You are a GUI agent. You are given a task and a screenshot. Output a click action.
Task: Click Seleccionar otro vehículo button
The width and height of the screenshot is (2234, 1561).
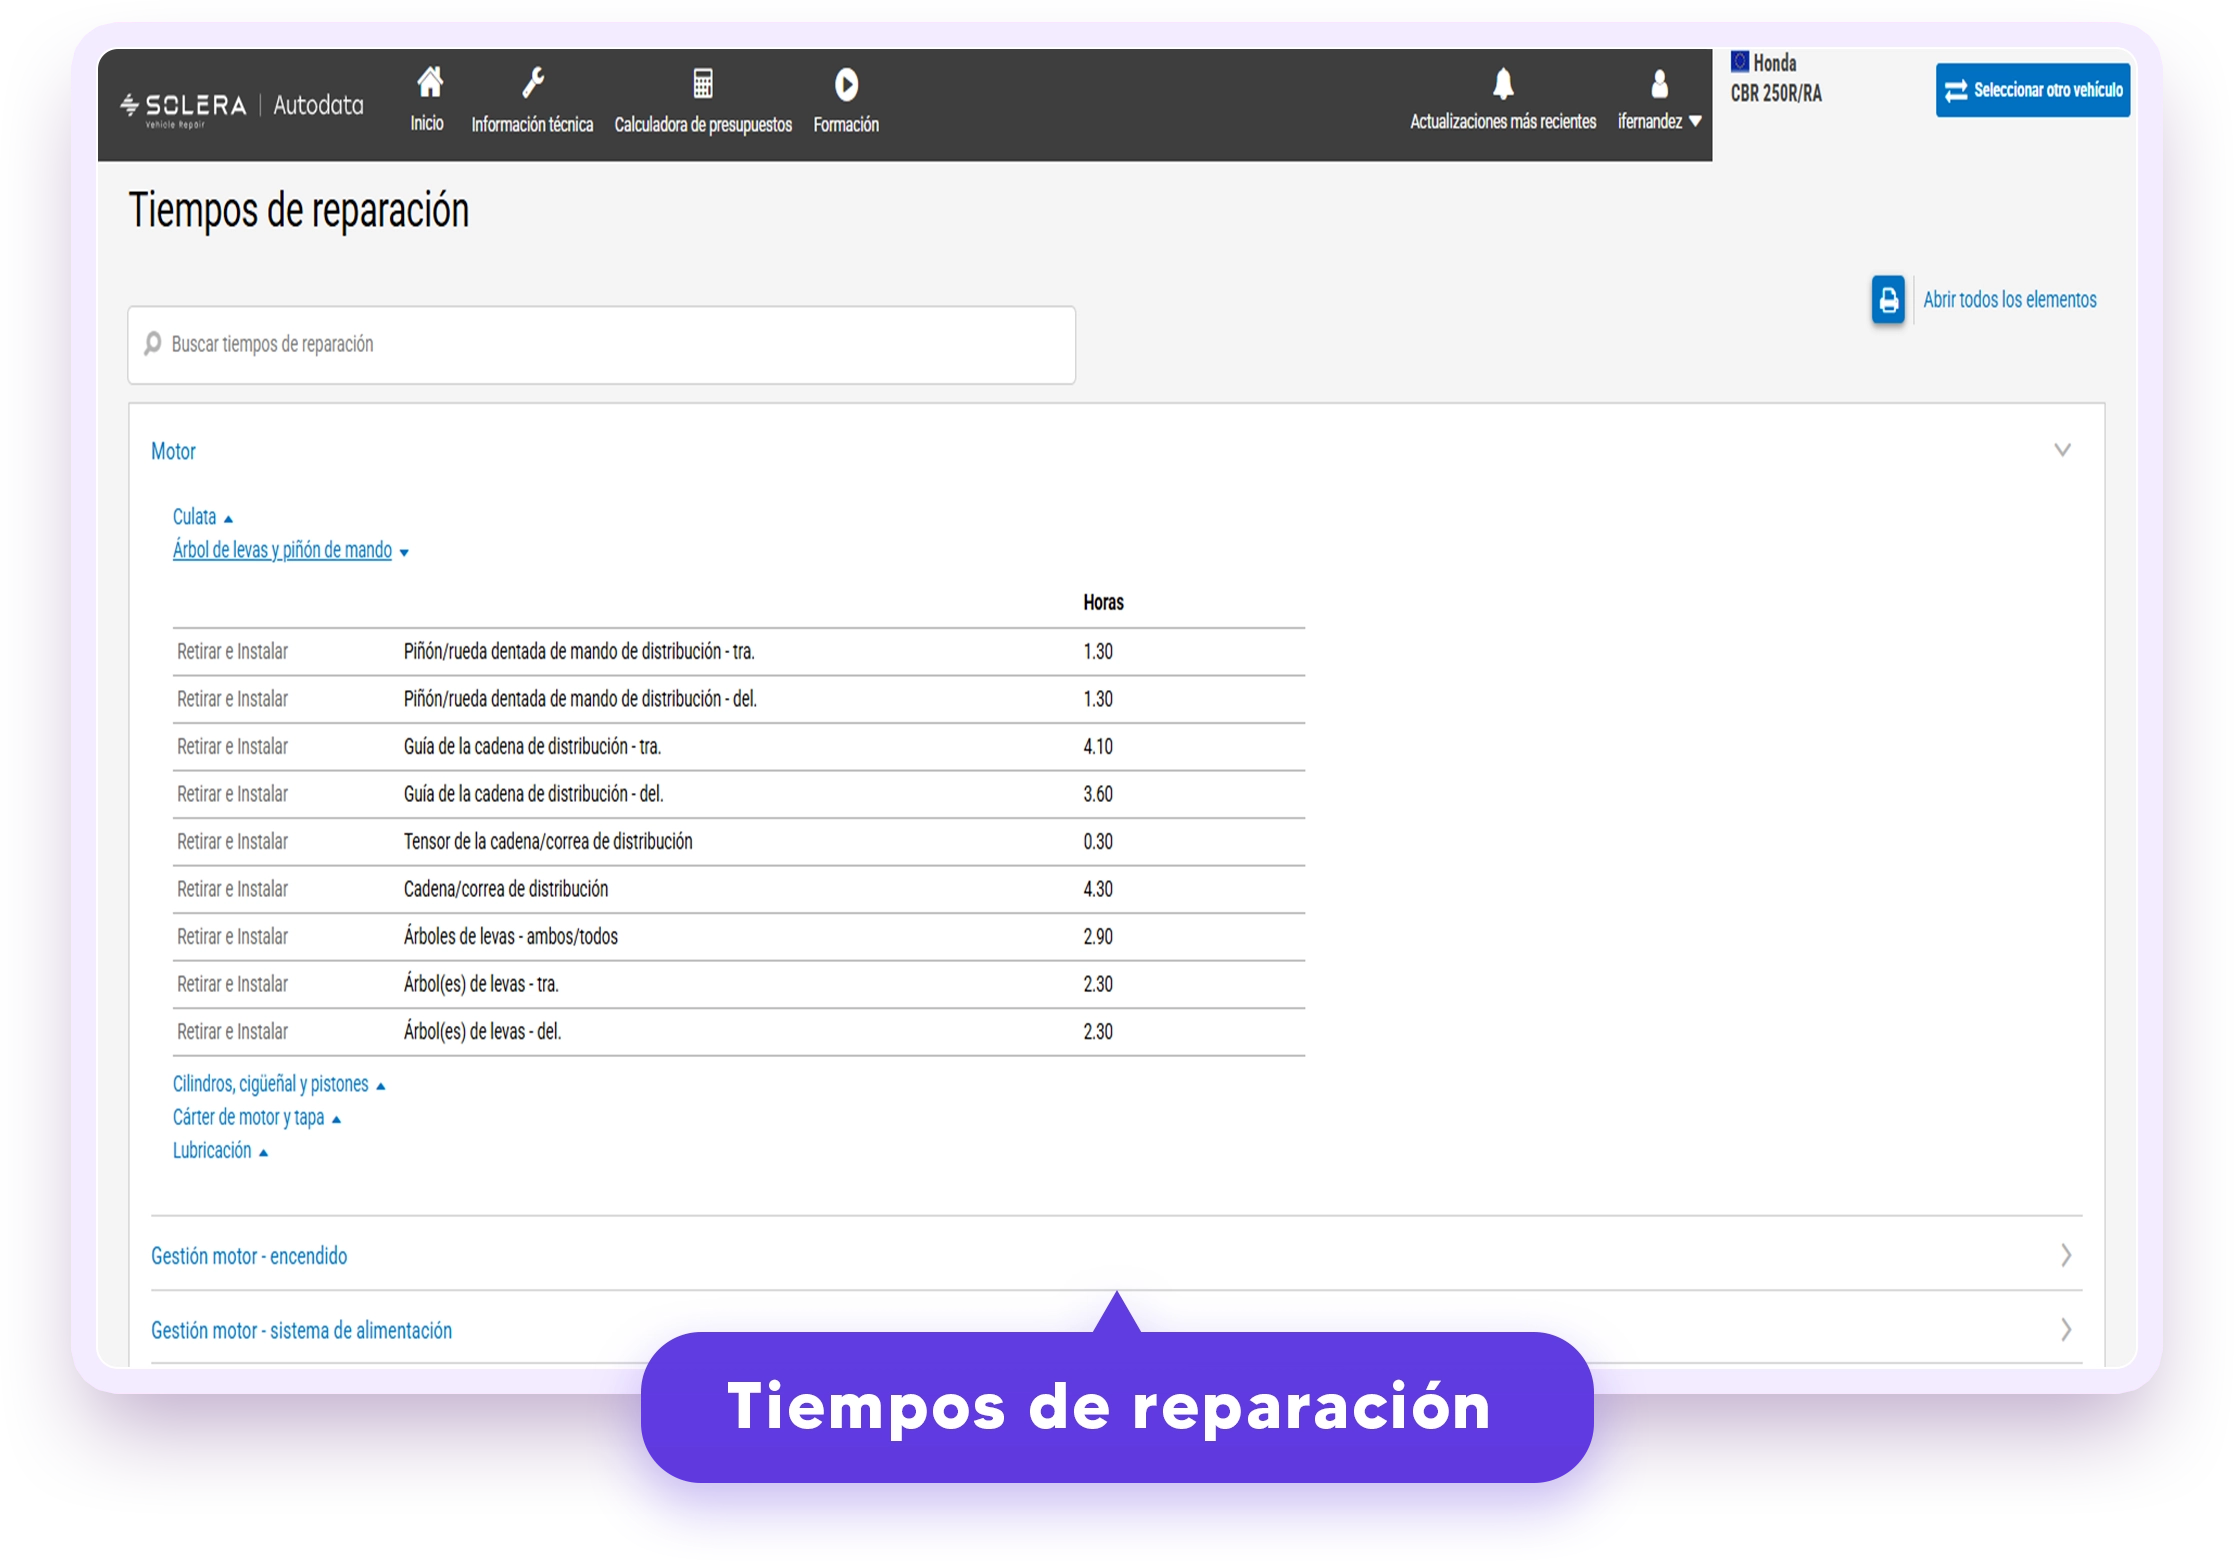click(x=2032, y=90)
